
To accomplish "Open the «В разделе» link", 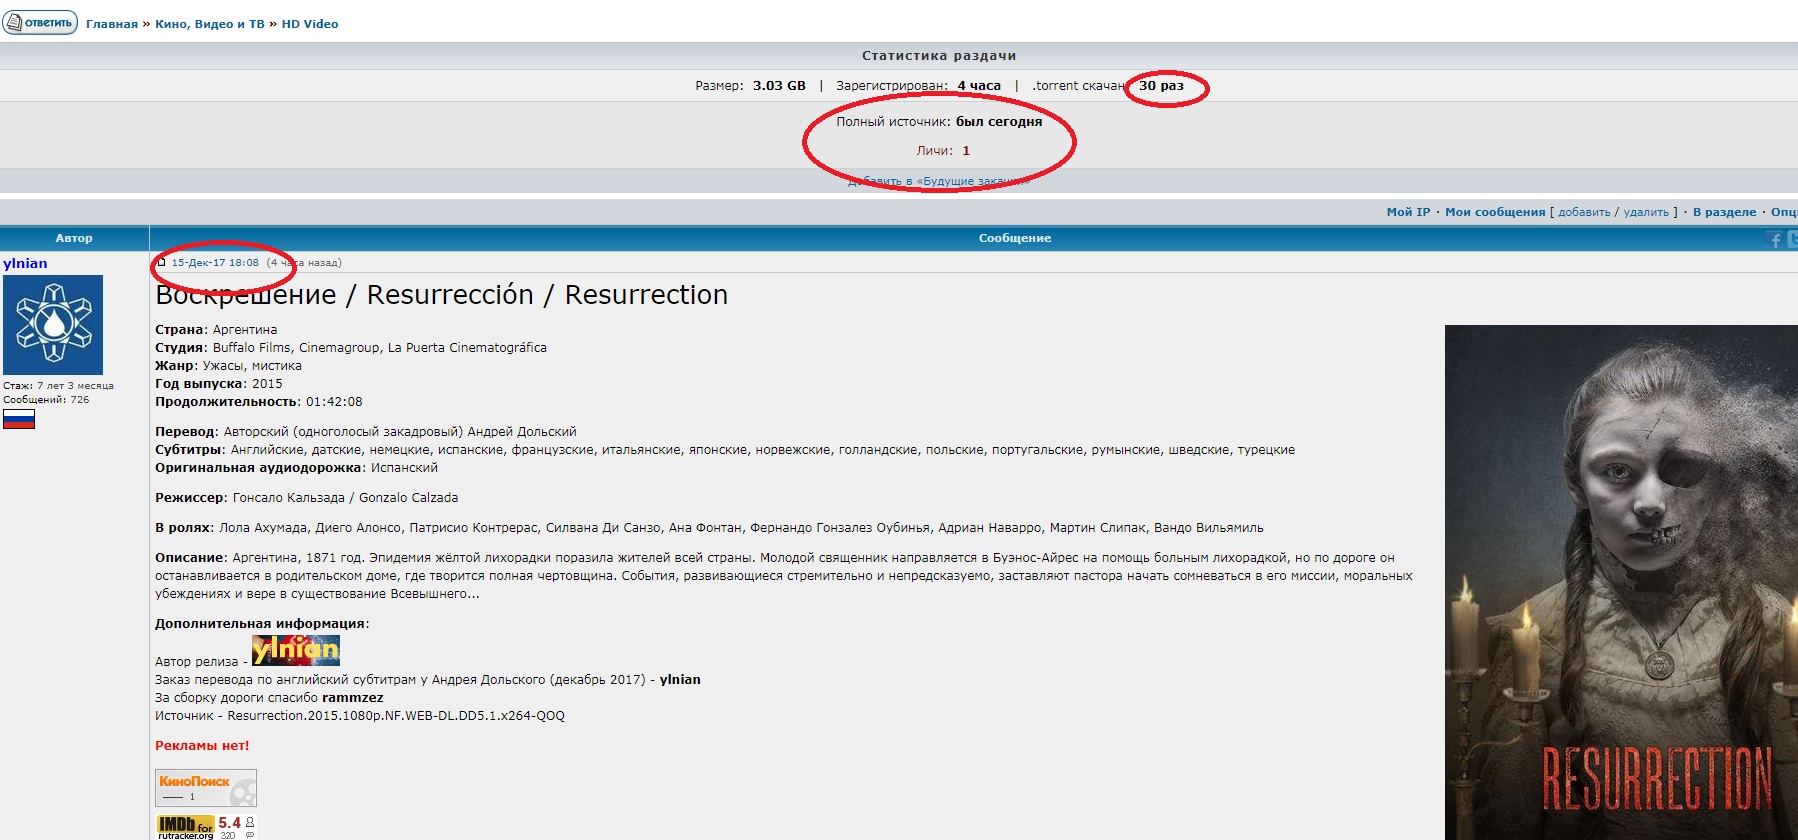I will (1724, 212).
